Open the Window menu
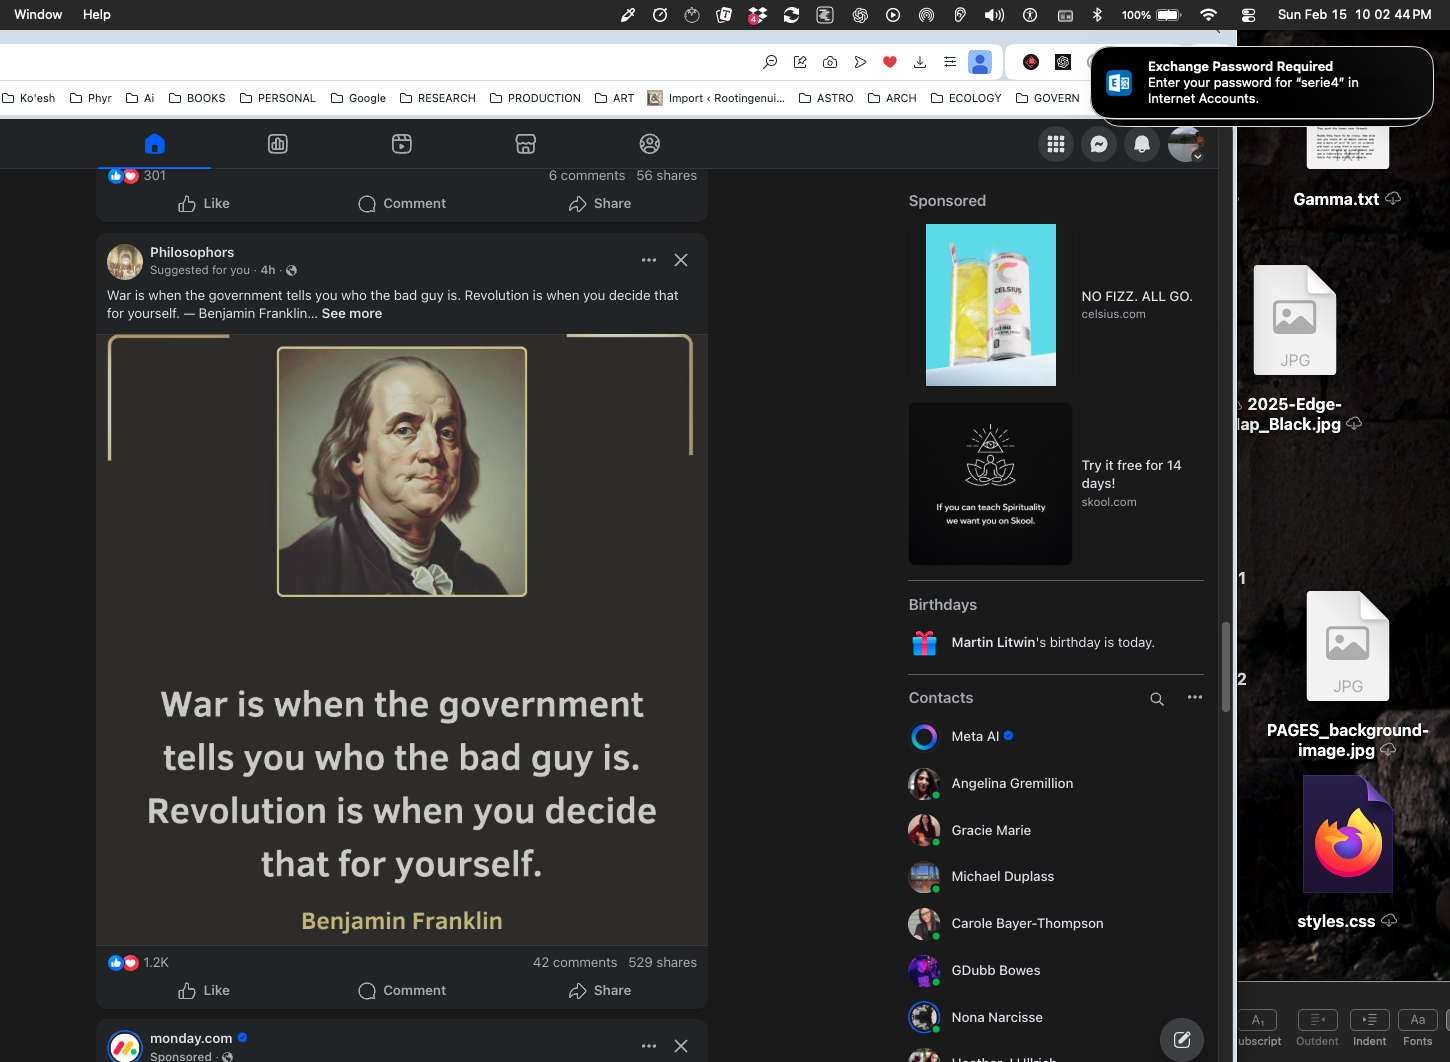This screenshot has width=1450, height=1062. click(x=38, y=15)
